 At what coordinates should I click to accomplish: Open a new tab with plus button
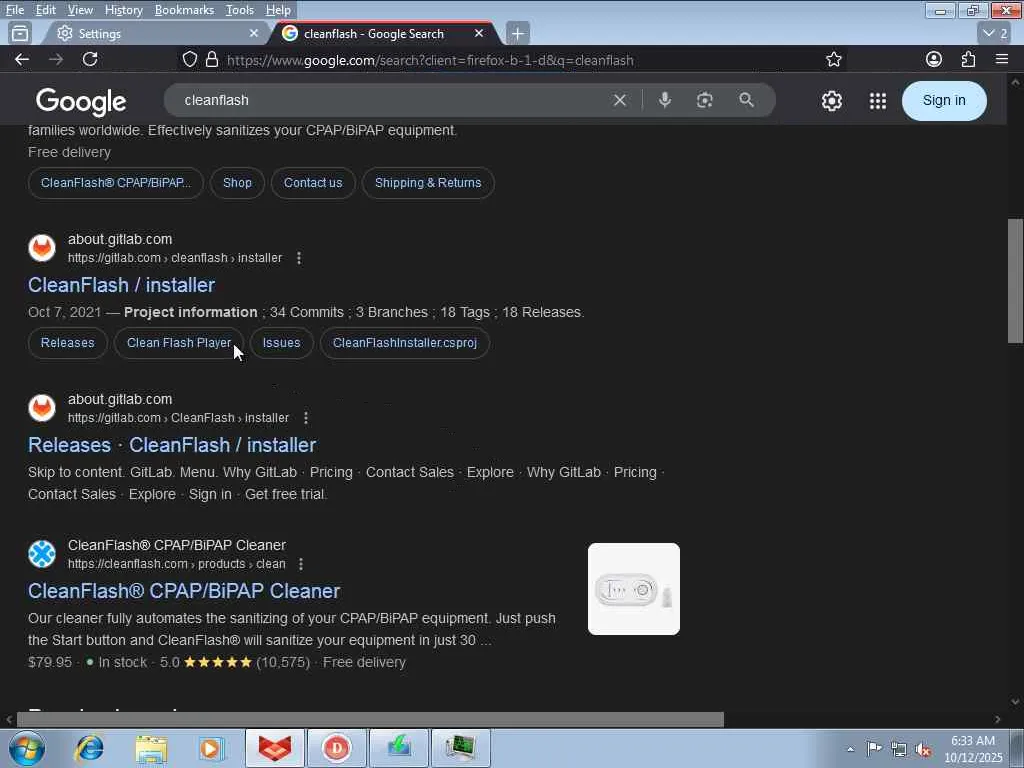(517, 33)
